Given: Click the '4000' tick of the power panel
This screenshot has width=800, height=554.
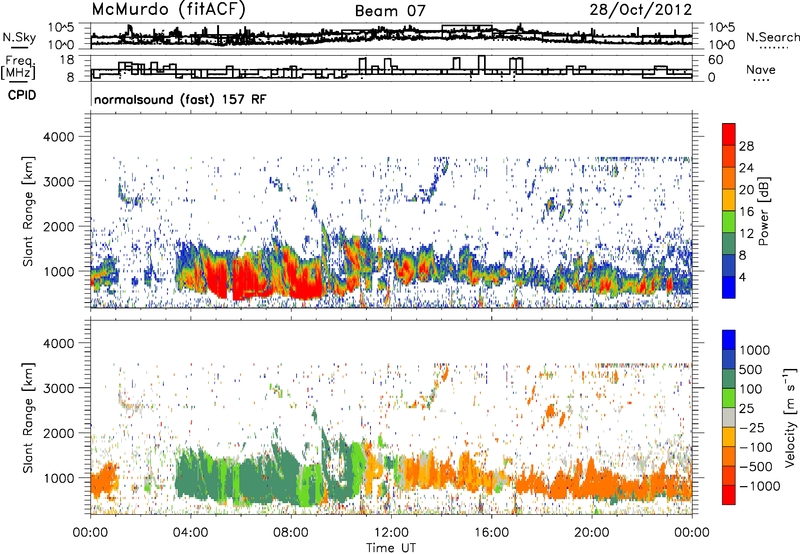Looking at the screenshot, I should [x=59, y=137].
